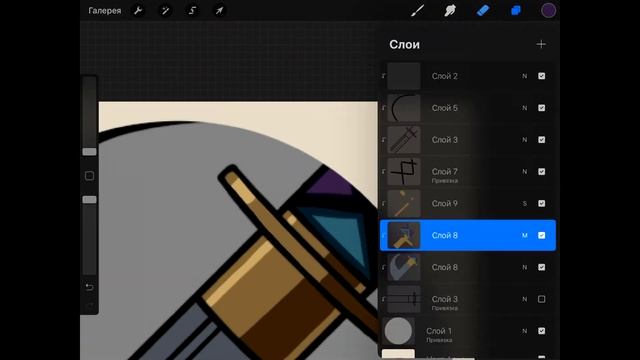Add a new layer with plus icon
Screen dimensions: 640x360
(541, 44)
